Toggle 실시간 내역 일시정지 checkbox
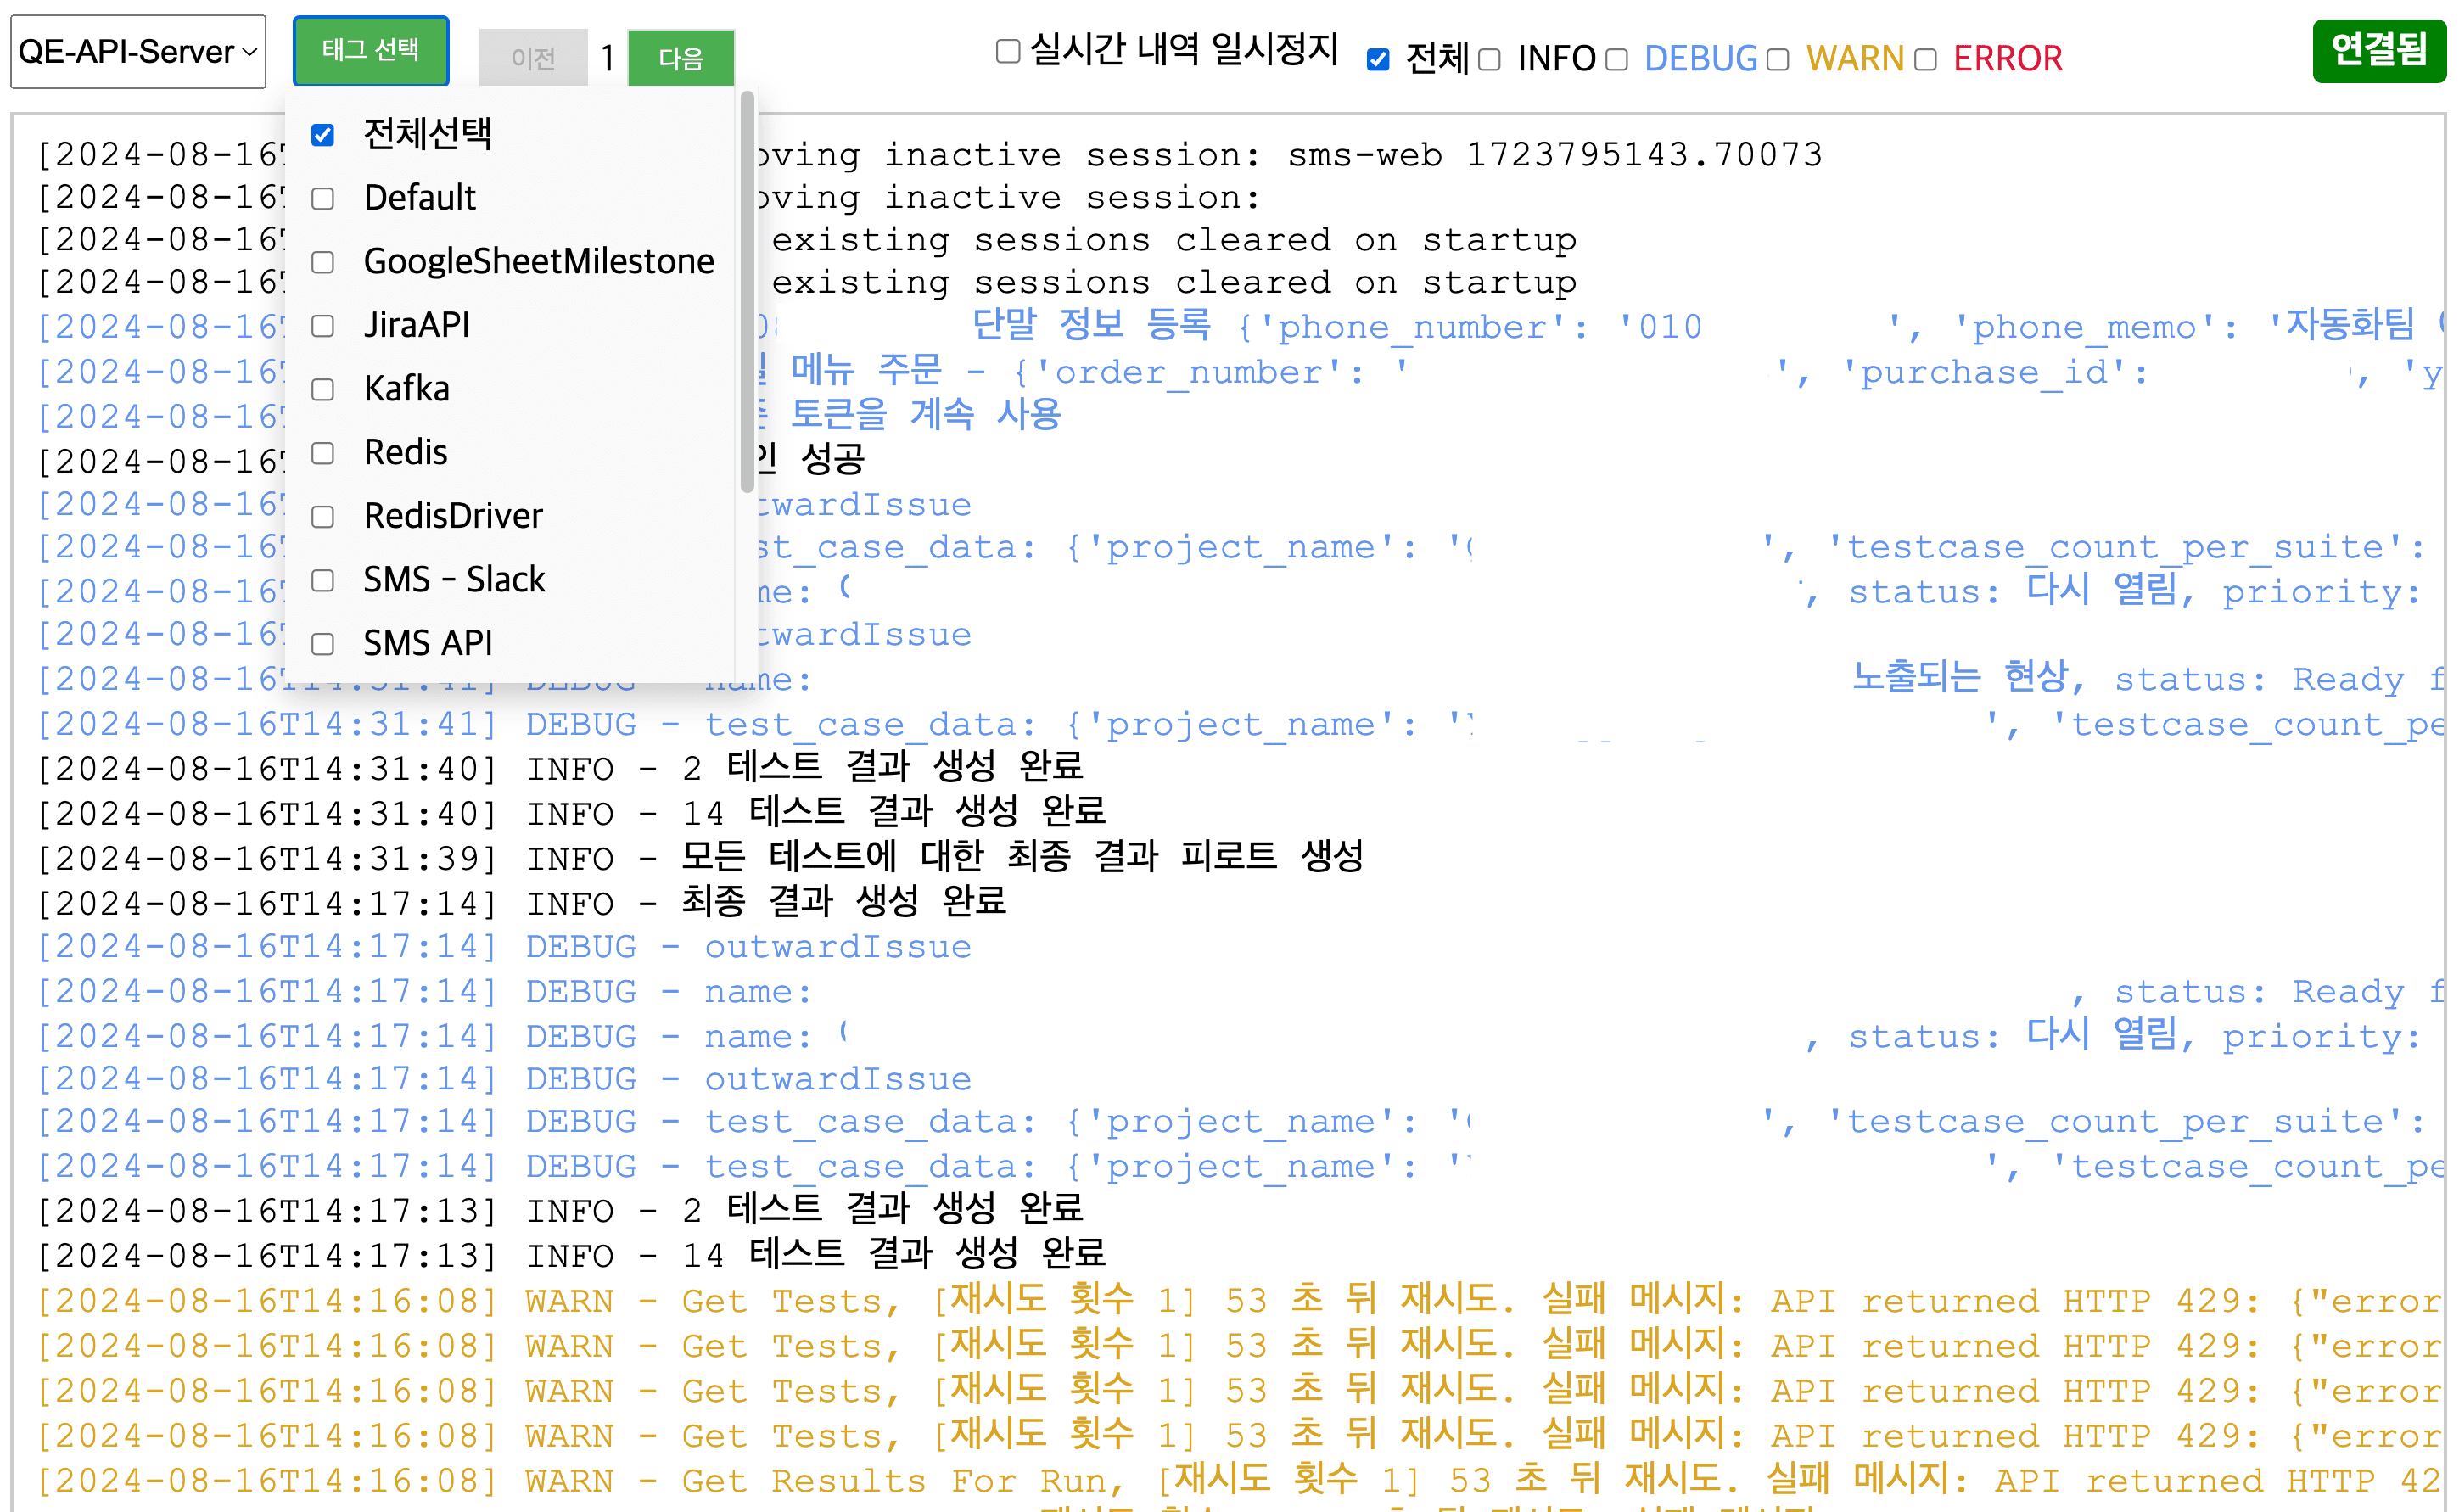 (1008, 51)
